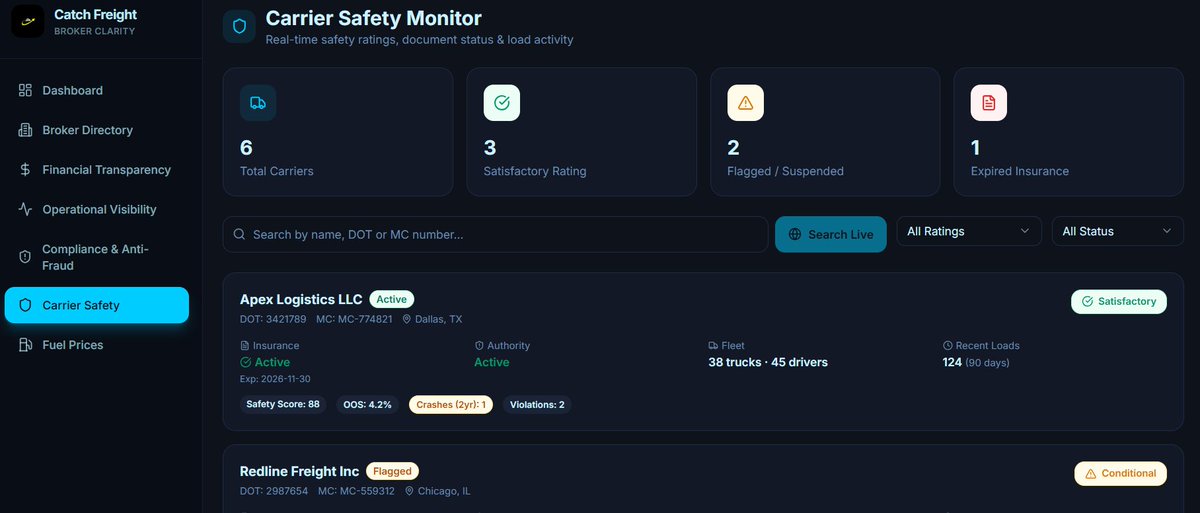The height and width of the screenshot is (513, 1200).
Task: Open the All Status dropdown
Action: click(x=1117, y=231)
